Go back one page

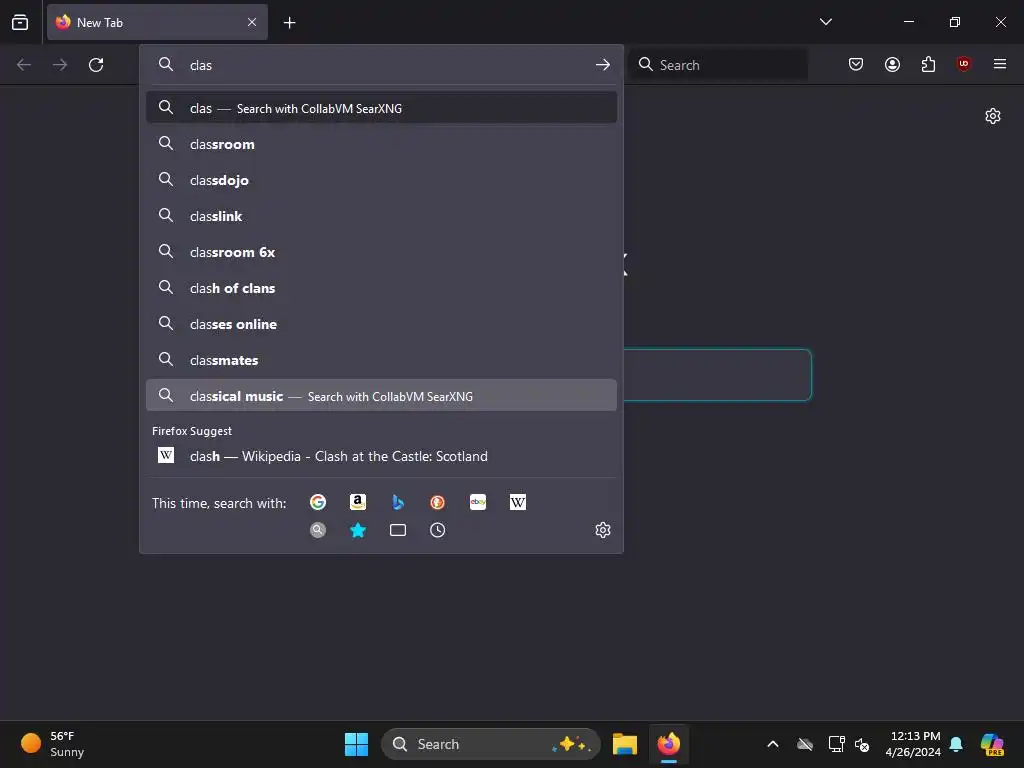(x=24, y=65)
